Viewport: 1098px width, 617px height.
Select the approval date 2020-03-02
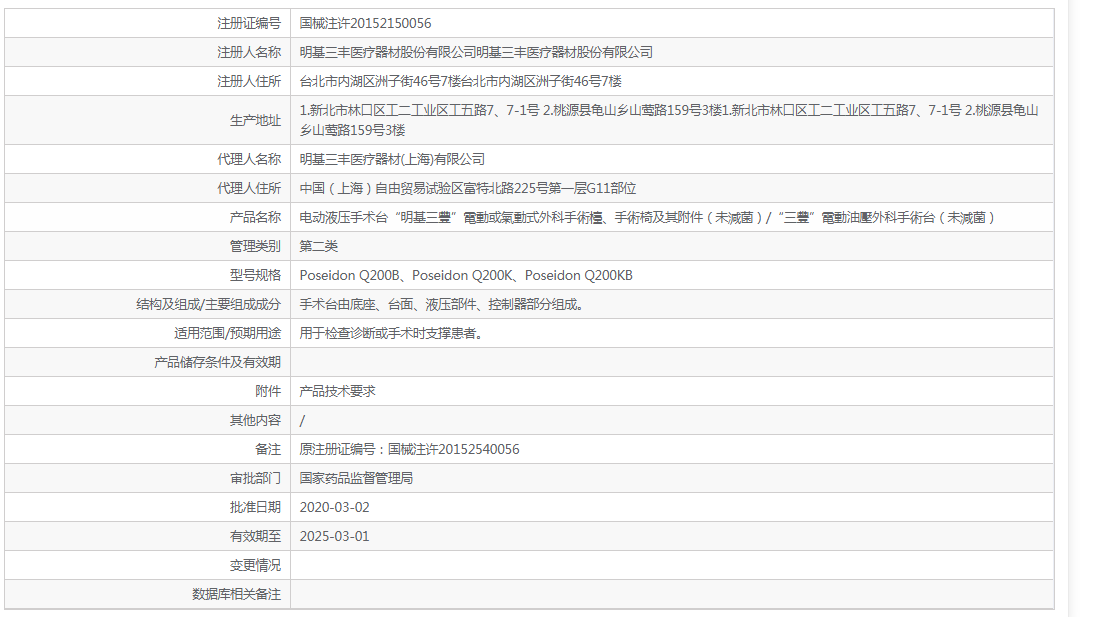(335, 507)
